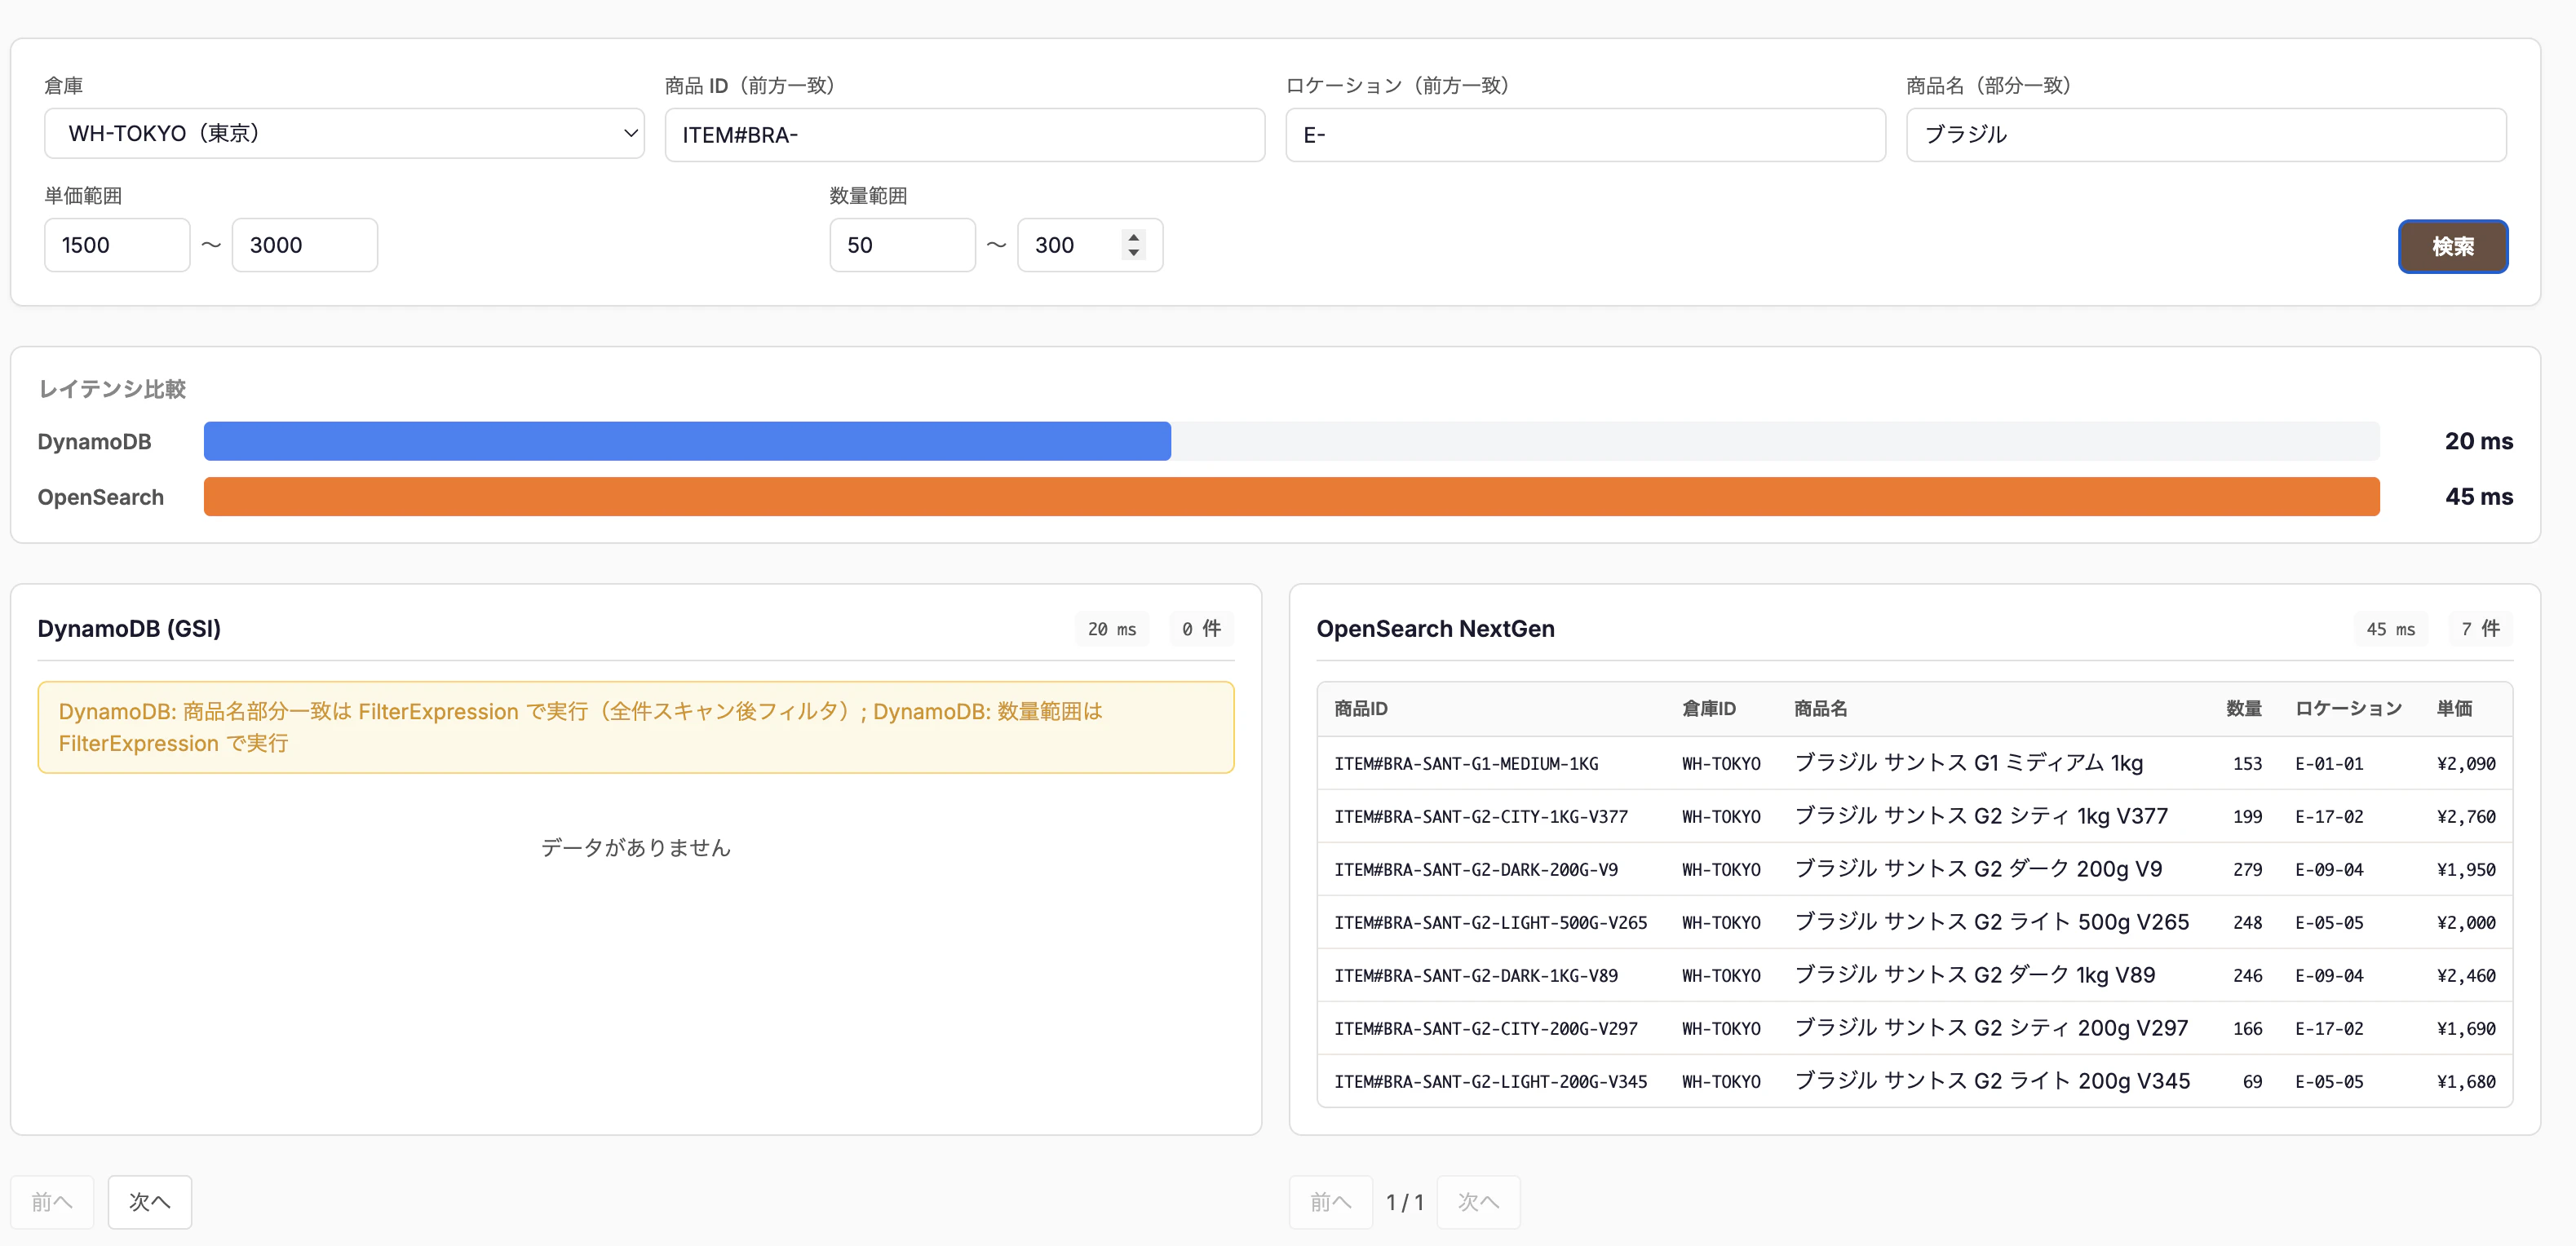This screenshot has height=1246, width=2576.
Task: Decrease max quantity with stepper down arrow
Action: [x=1133, y=252]
